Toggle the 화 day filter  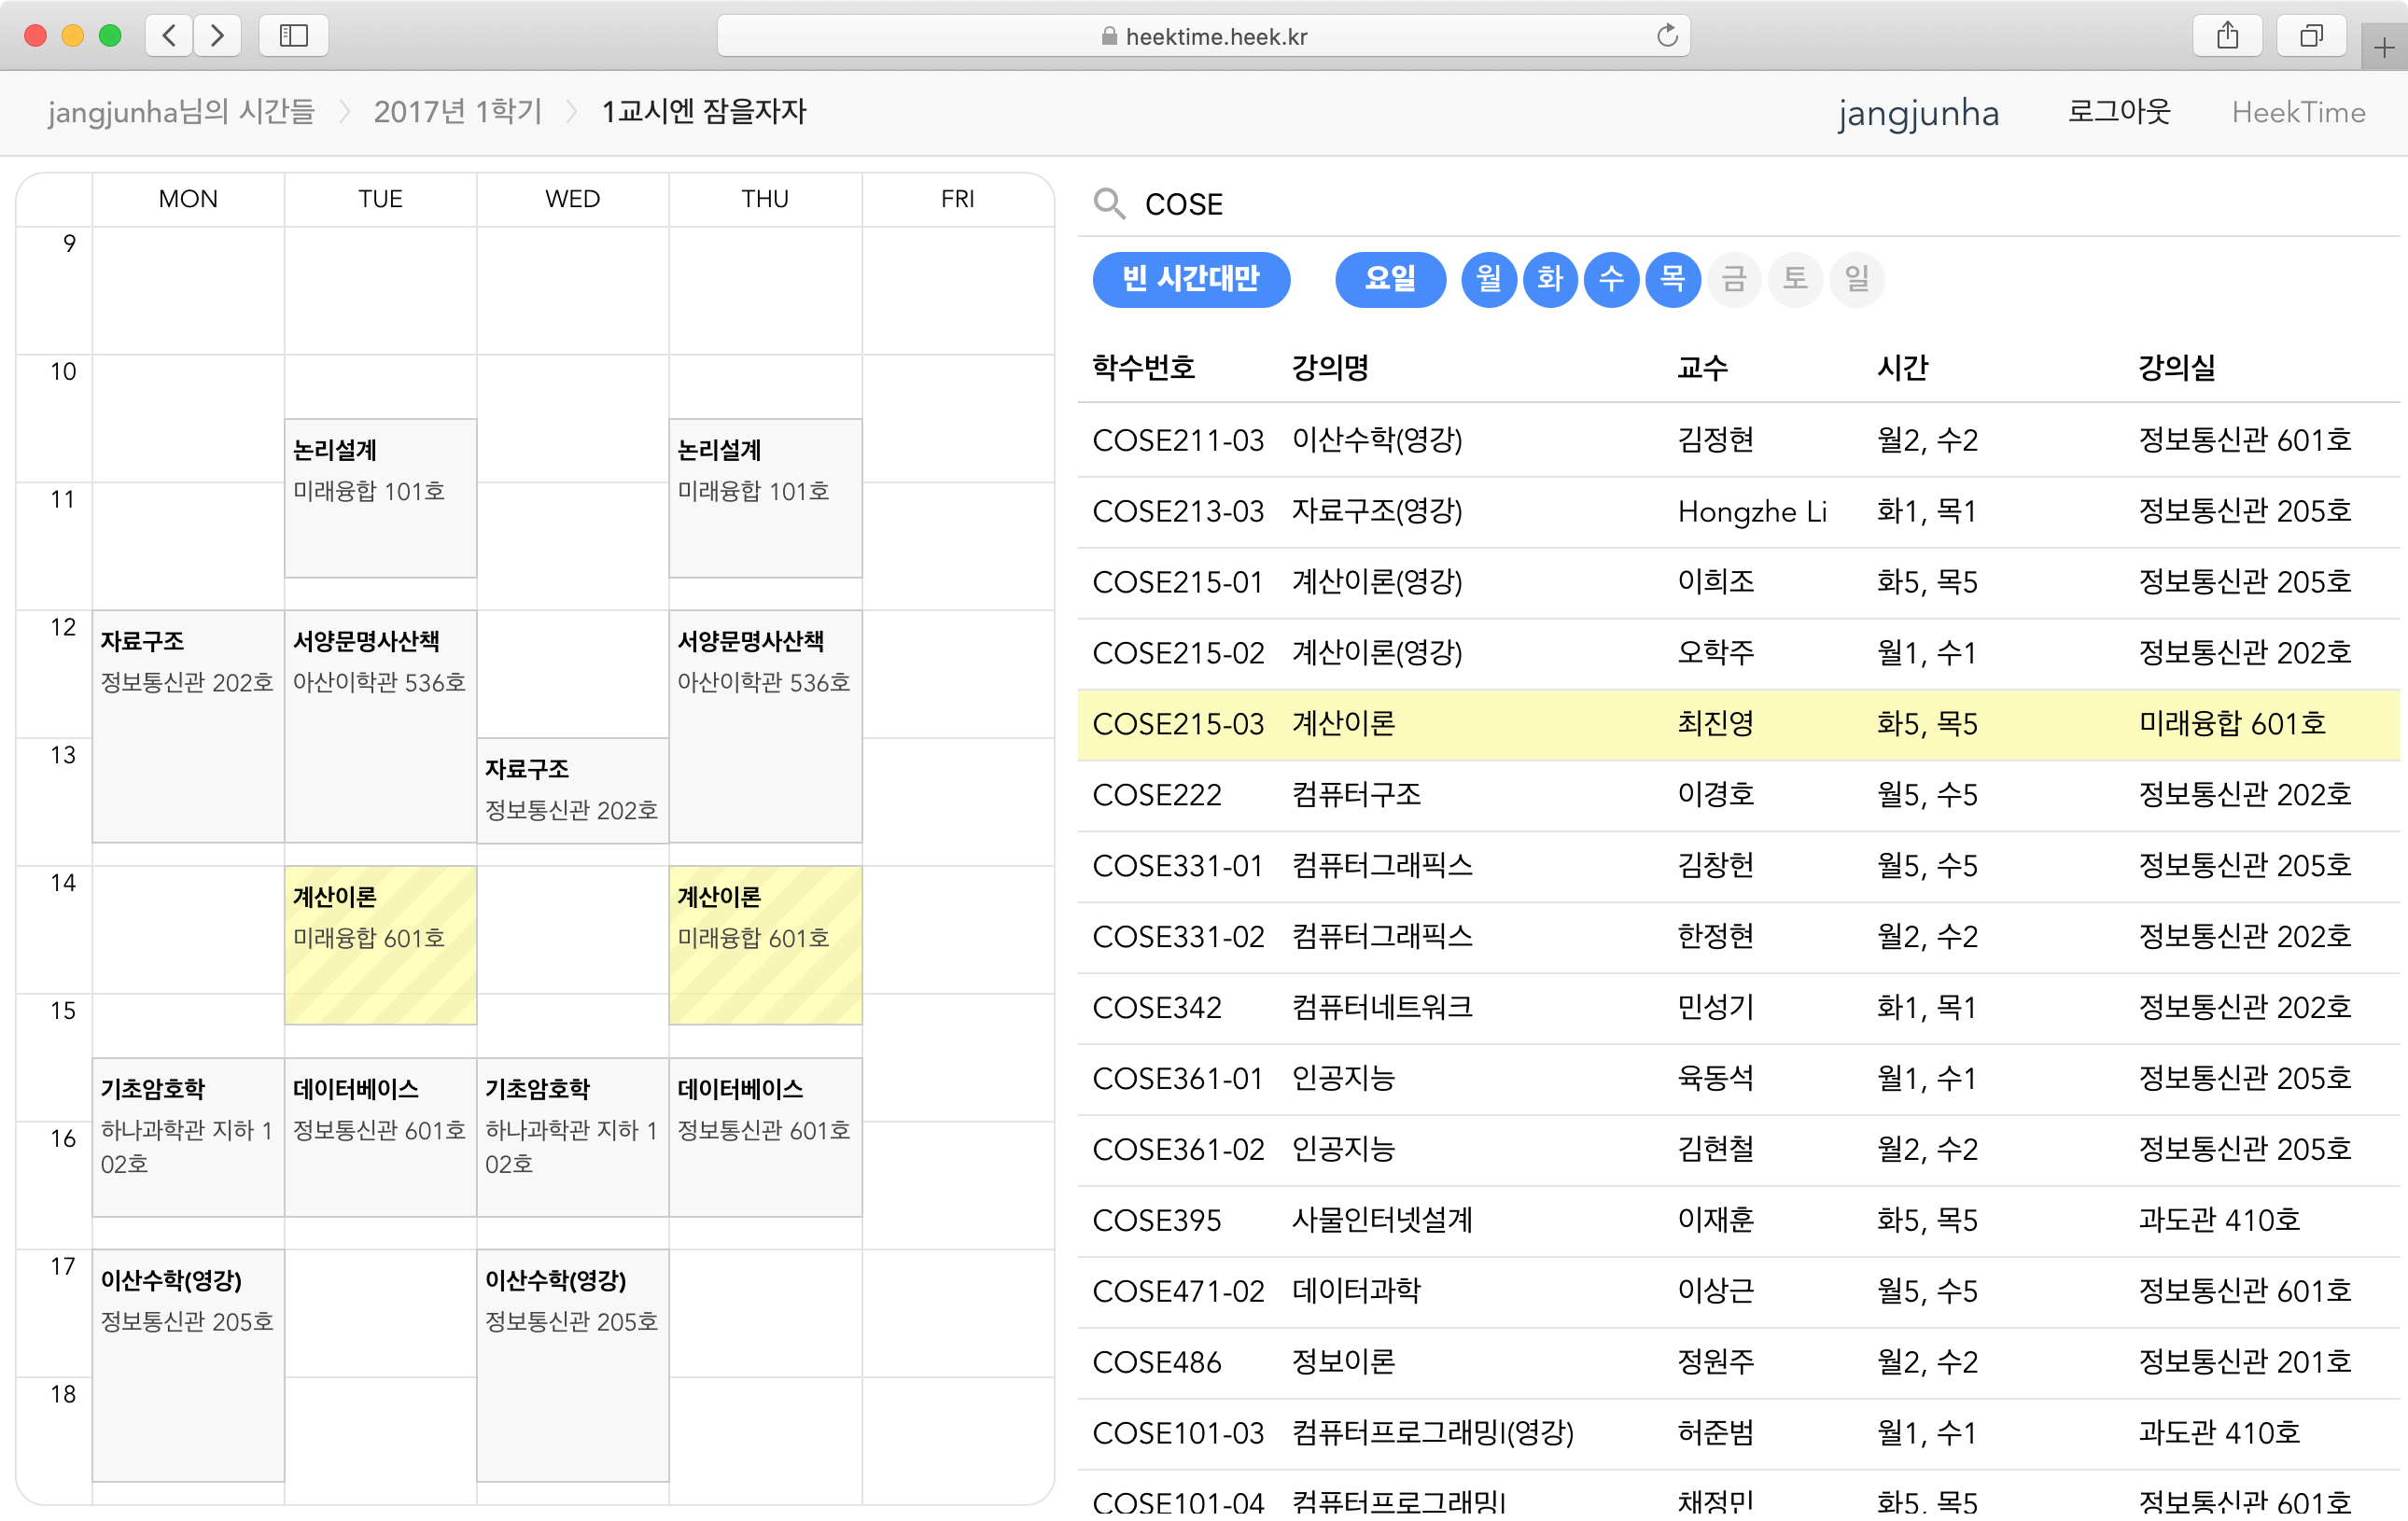pos(1550,279)
